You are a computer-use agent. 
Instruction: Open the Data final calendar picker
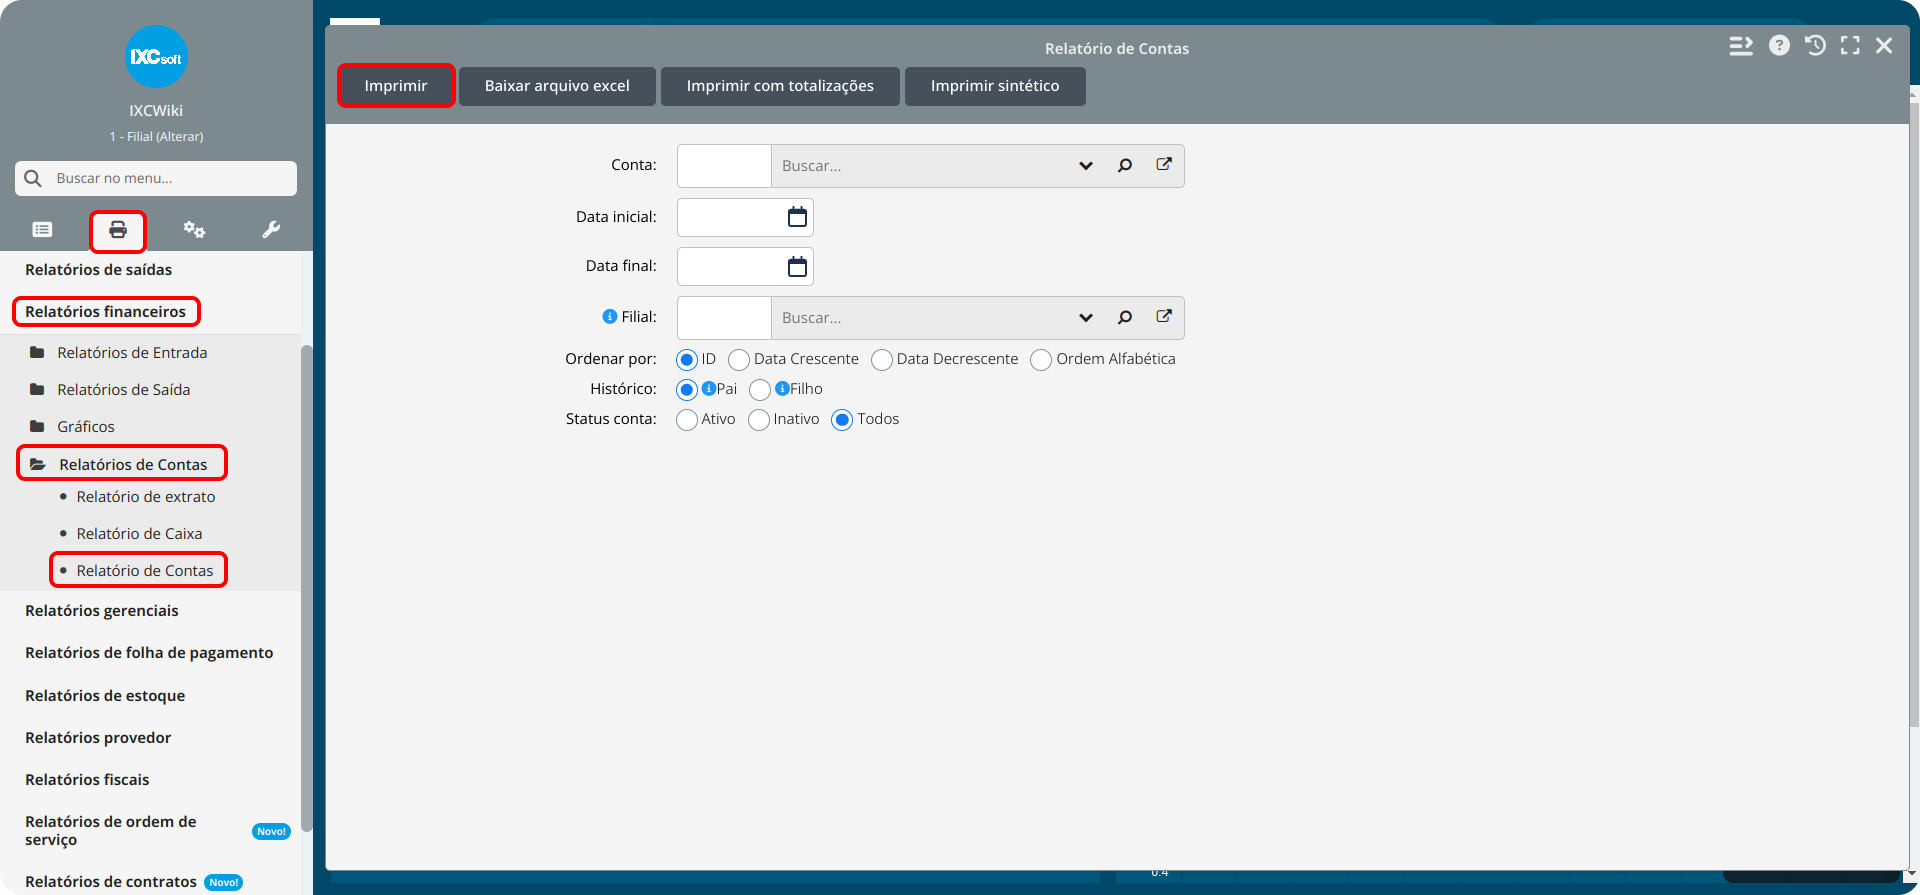pyautogui.click(x=797, y=267)
